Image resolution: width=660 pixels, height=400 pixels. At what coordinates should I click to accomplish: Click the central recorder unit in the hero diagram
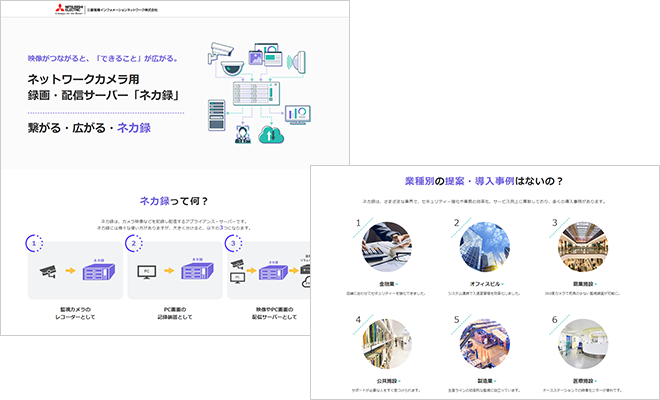[x=256, y=94]
